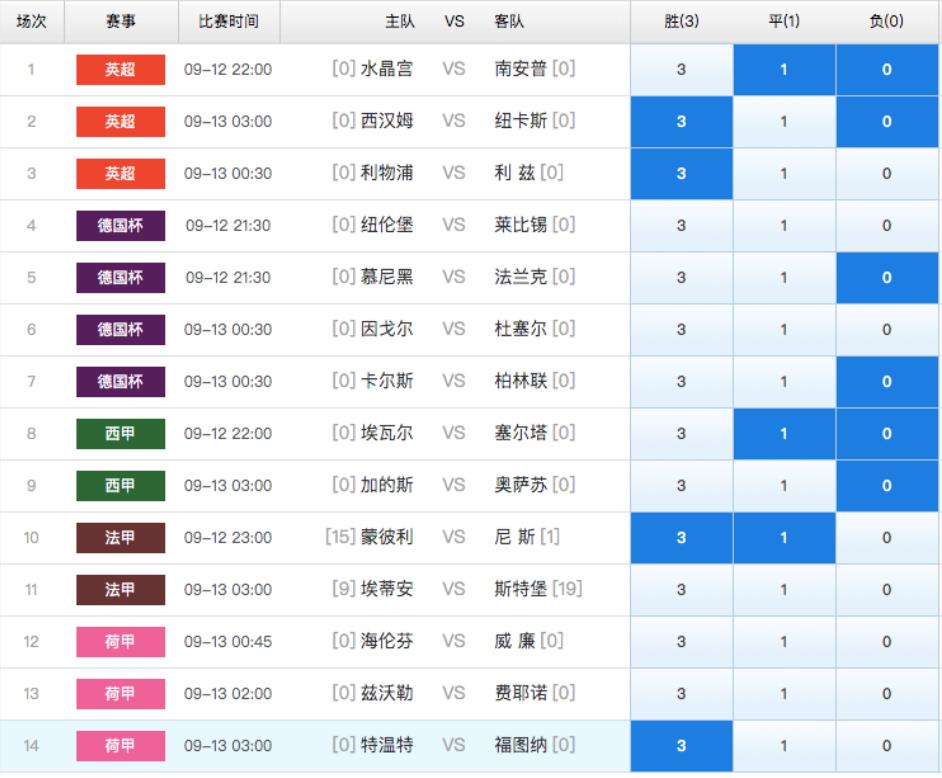This screenshot has height=778, width=942.
Task: Select draw (1) for match 6 因戈尔
Action: [784, 330]
